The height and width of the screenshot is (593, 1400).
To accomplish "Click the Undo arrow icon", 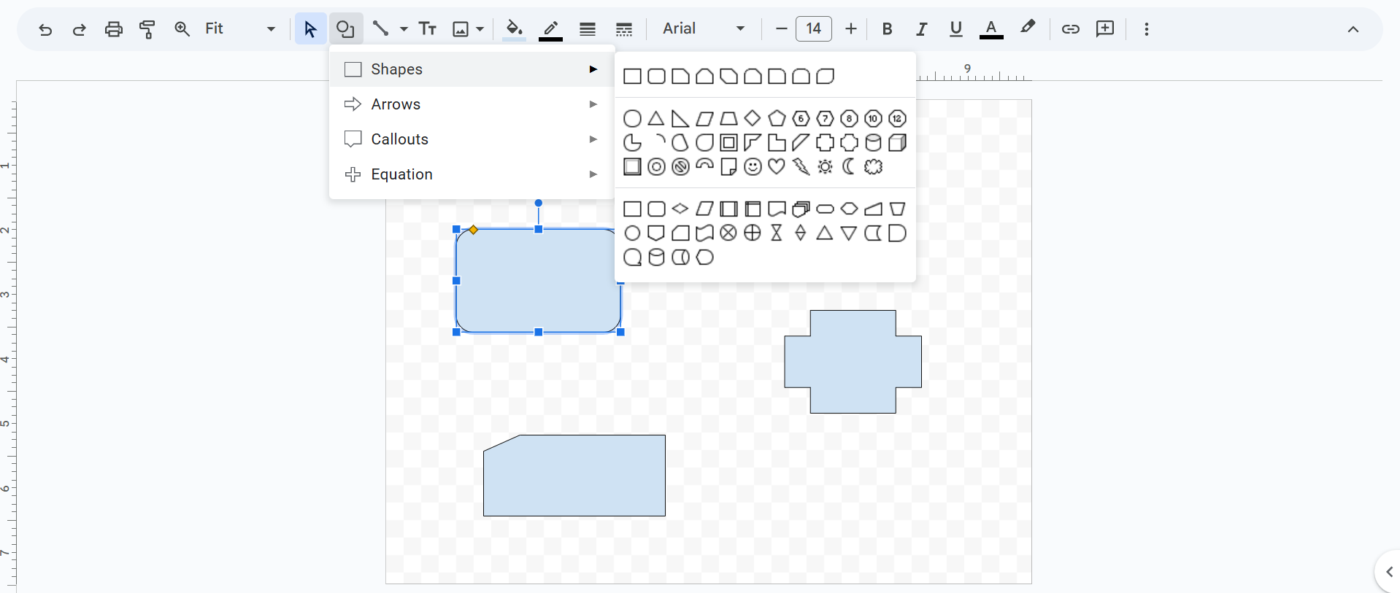I will coord(45,29).
